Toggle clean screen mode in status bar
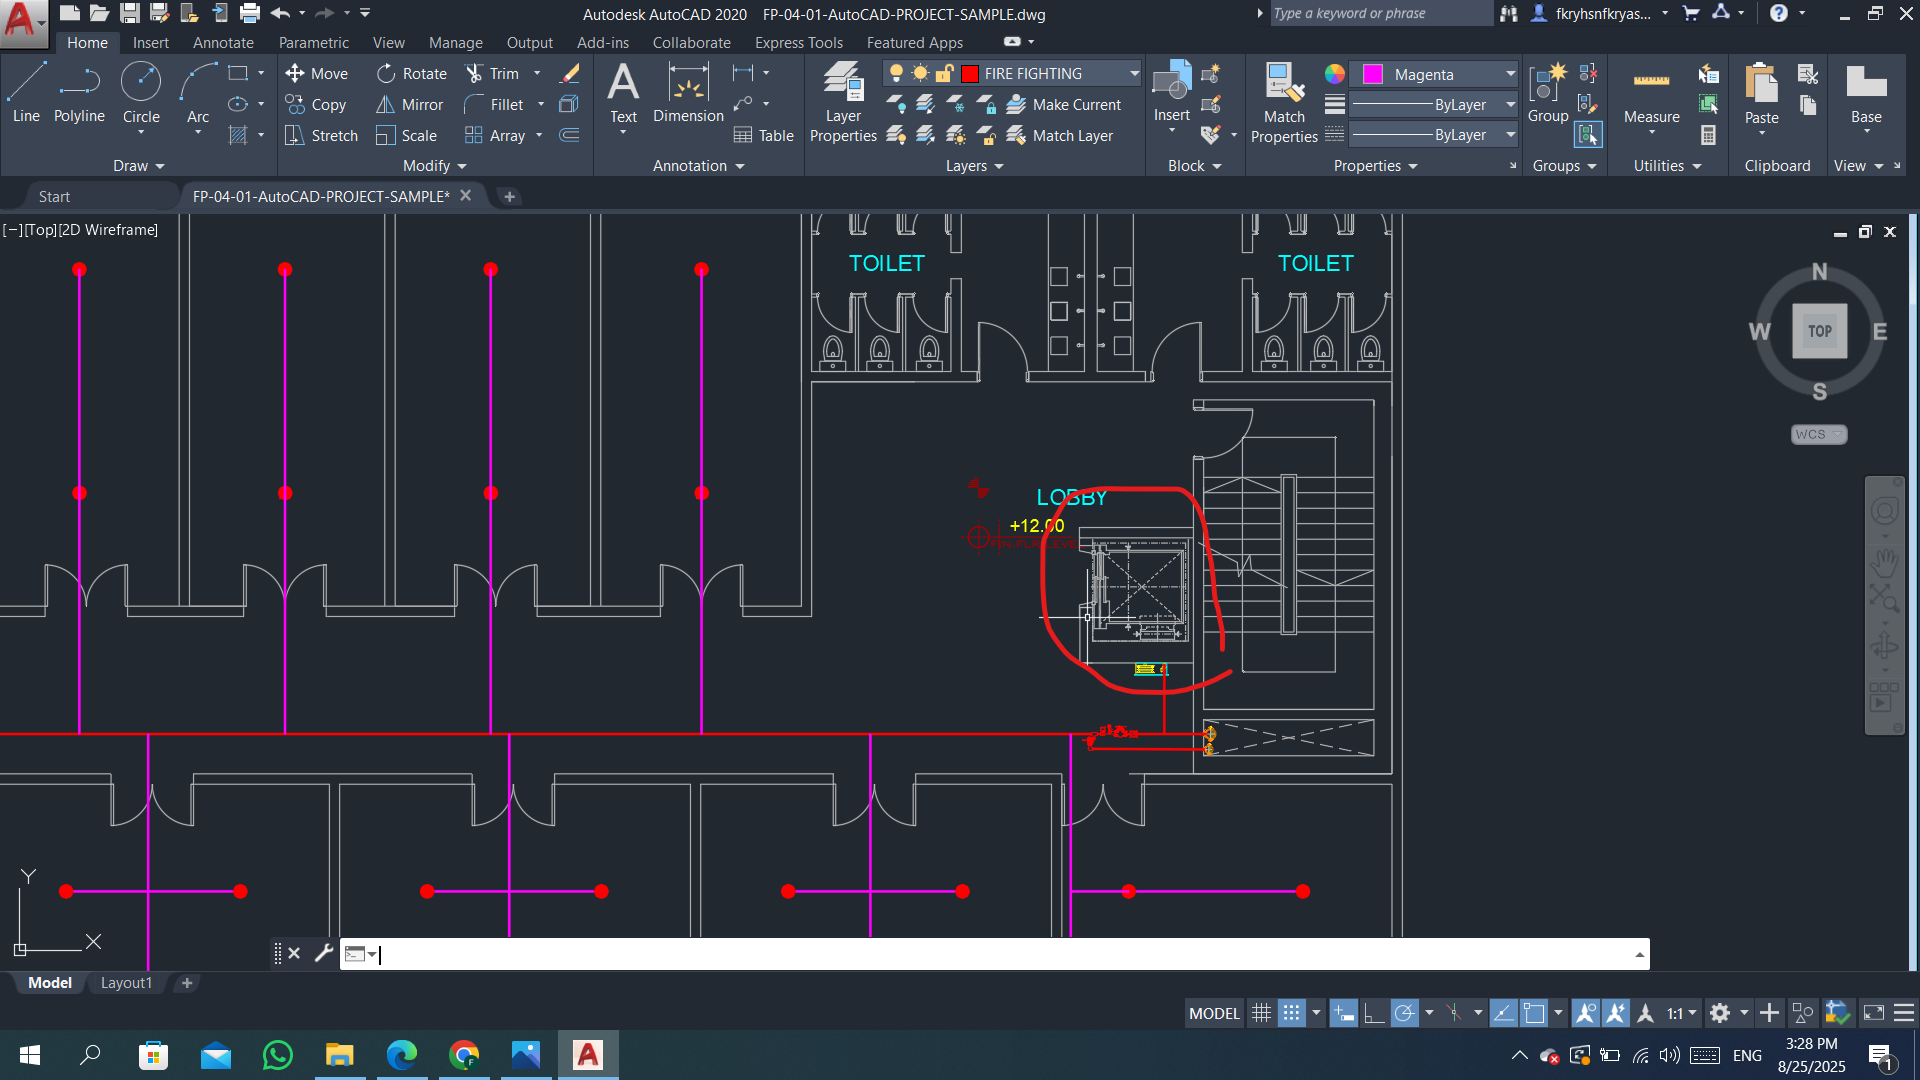 [1874, 1013]
